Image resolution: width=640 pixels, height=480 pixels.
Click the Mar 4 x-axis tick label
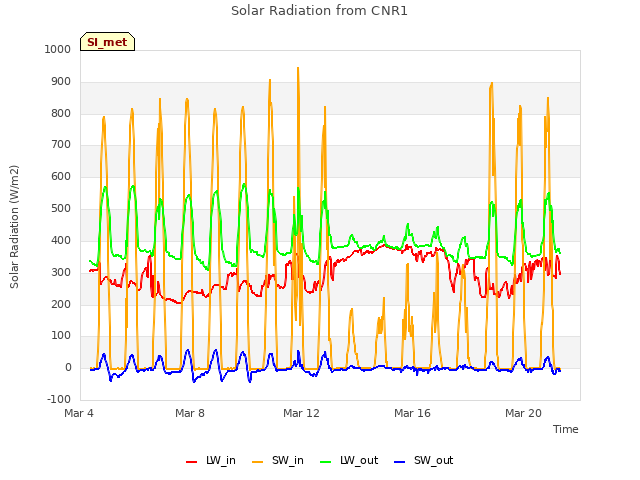point(79,413)
